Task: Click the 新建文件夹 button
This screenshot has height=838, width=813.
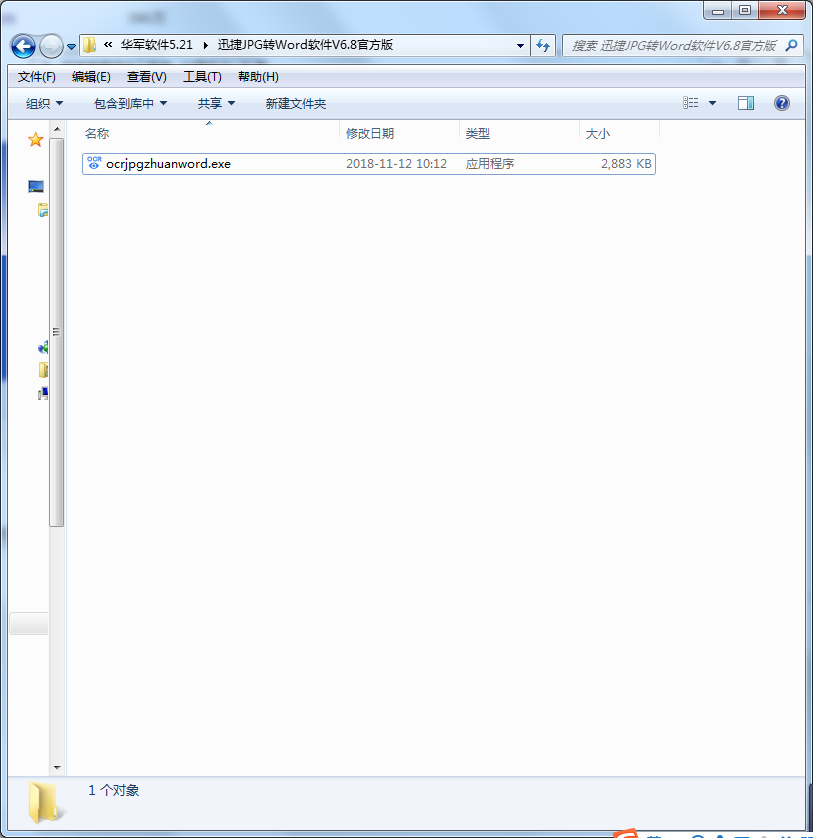Action: pos(295,102)
